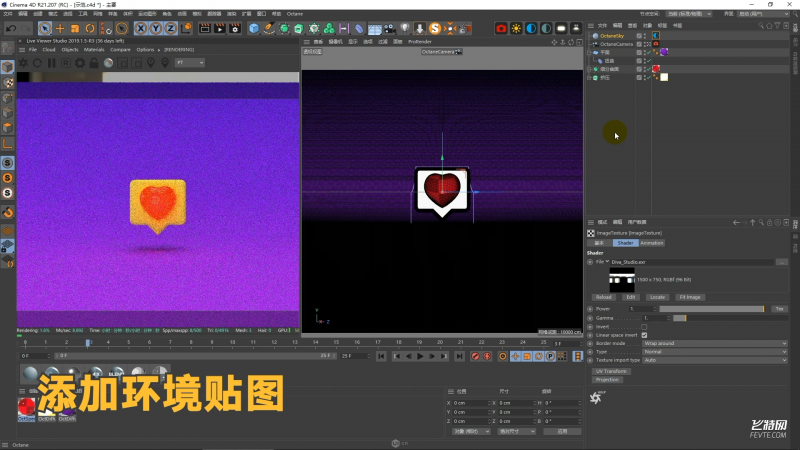
Task: Click the Undo arrow in top toolbar
Action: [11, 29]
